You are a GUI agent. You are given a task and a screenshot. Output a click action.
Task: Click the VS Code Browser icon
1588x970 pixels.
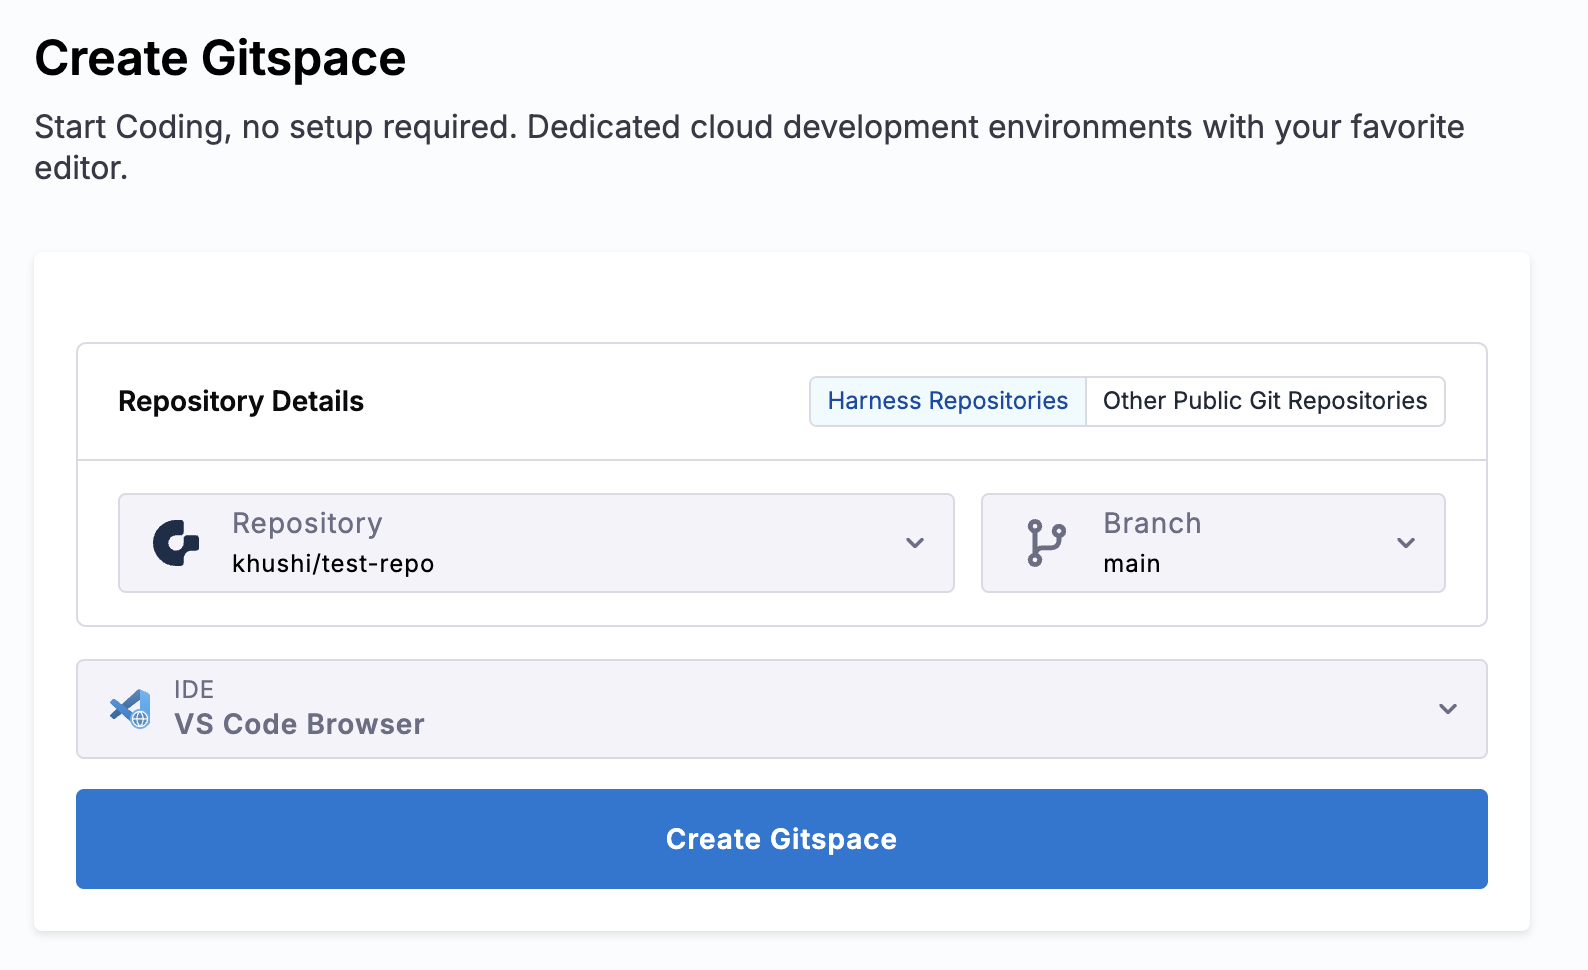click(x=130, y=709)
